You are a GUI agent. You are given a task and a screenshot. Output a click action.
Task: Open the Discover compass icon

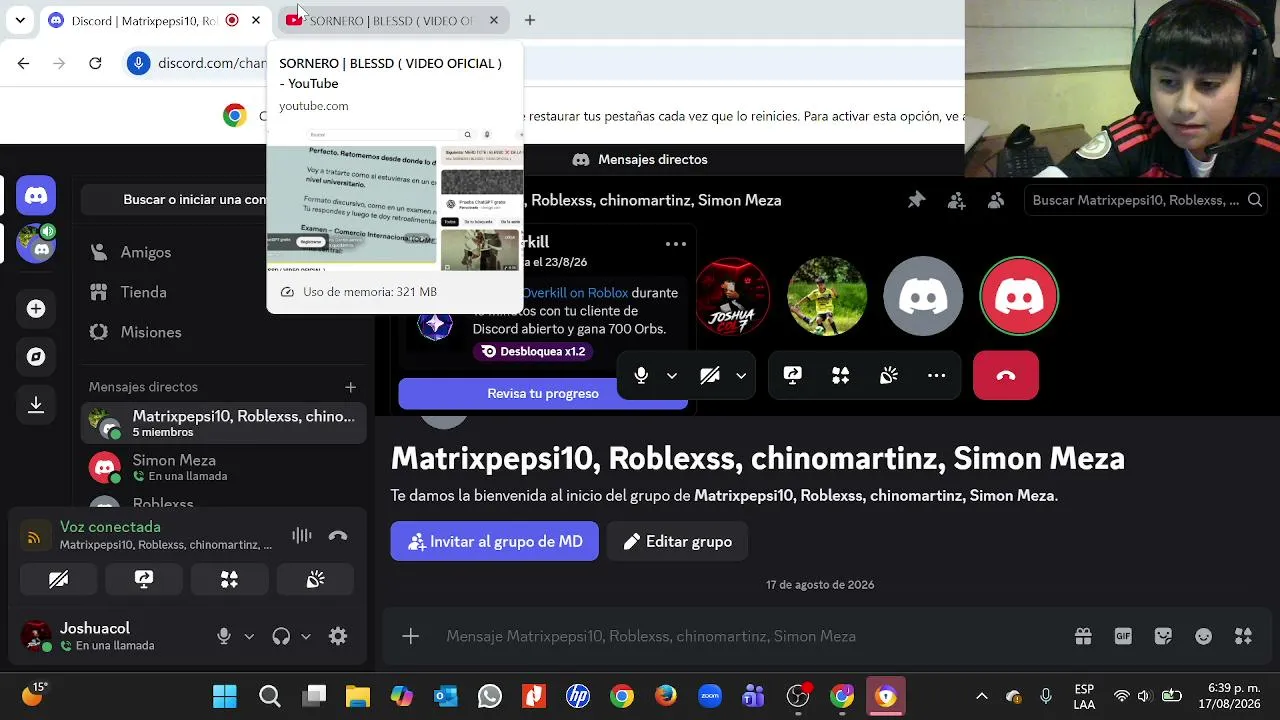pyautogui.click(x=36, y=357)
